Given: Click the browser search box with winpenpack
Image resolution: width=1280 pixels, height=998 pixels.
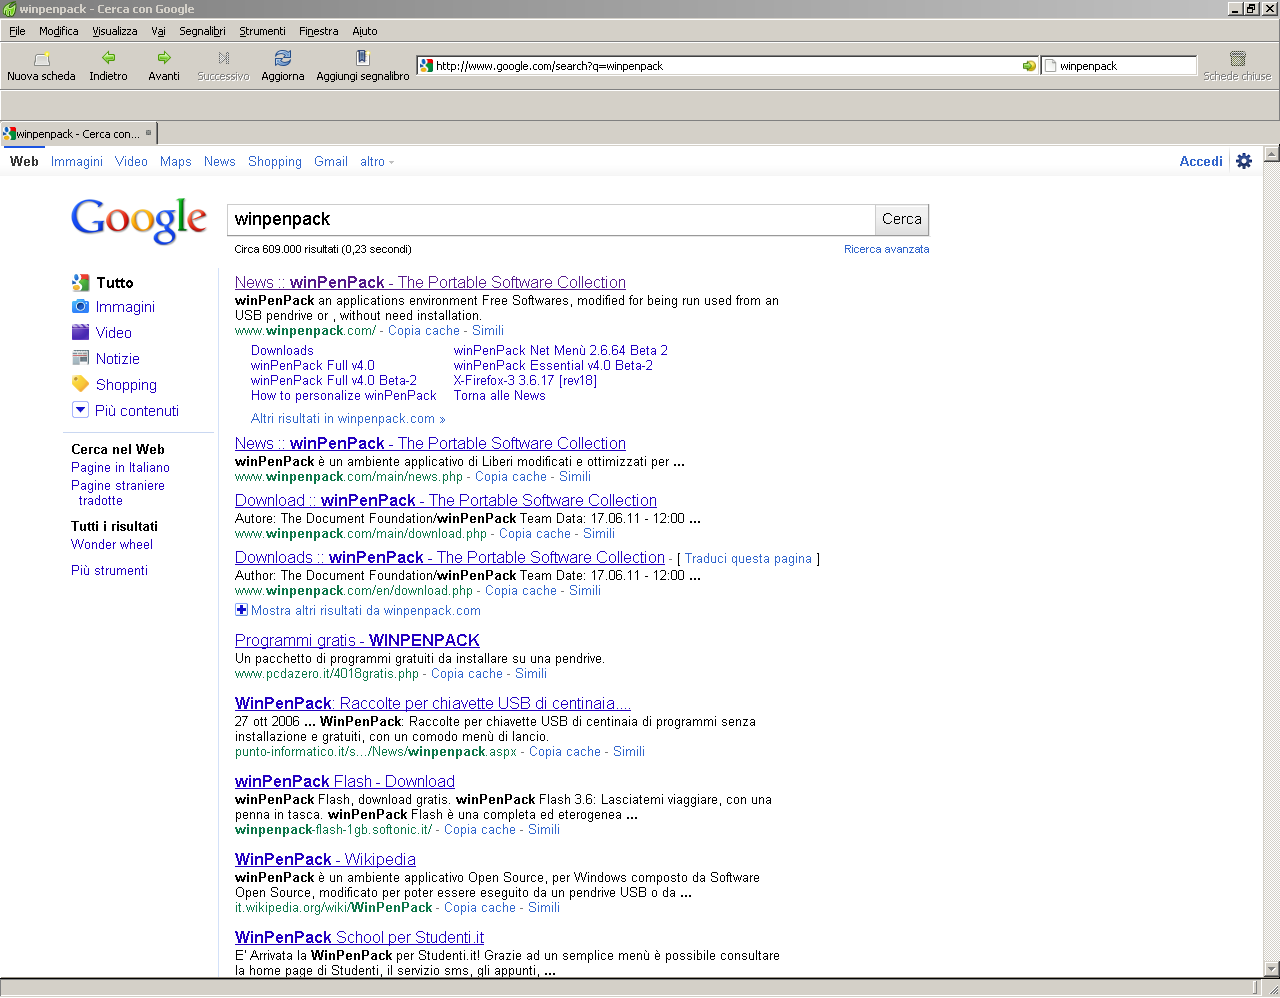Looking at the screenshot, I should [x=1119, y=66].
